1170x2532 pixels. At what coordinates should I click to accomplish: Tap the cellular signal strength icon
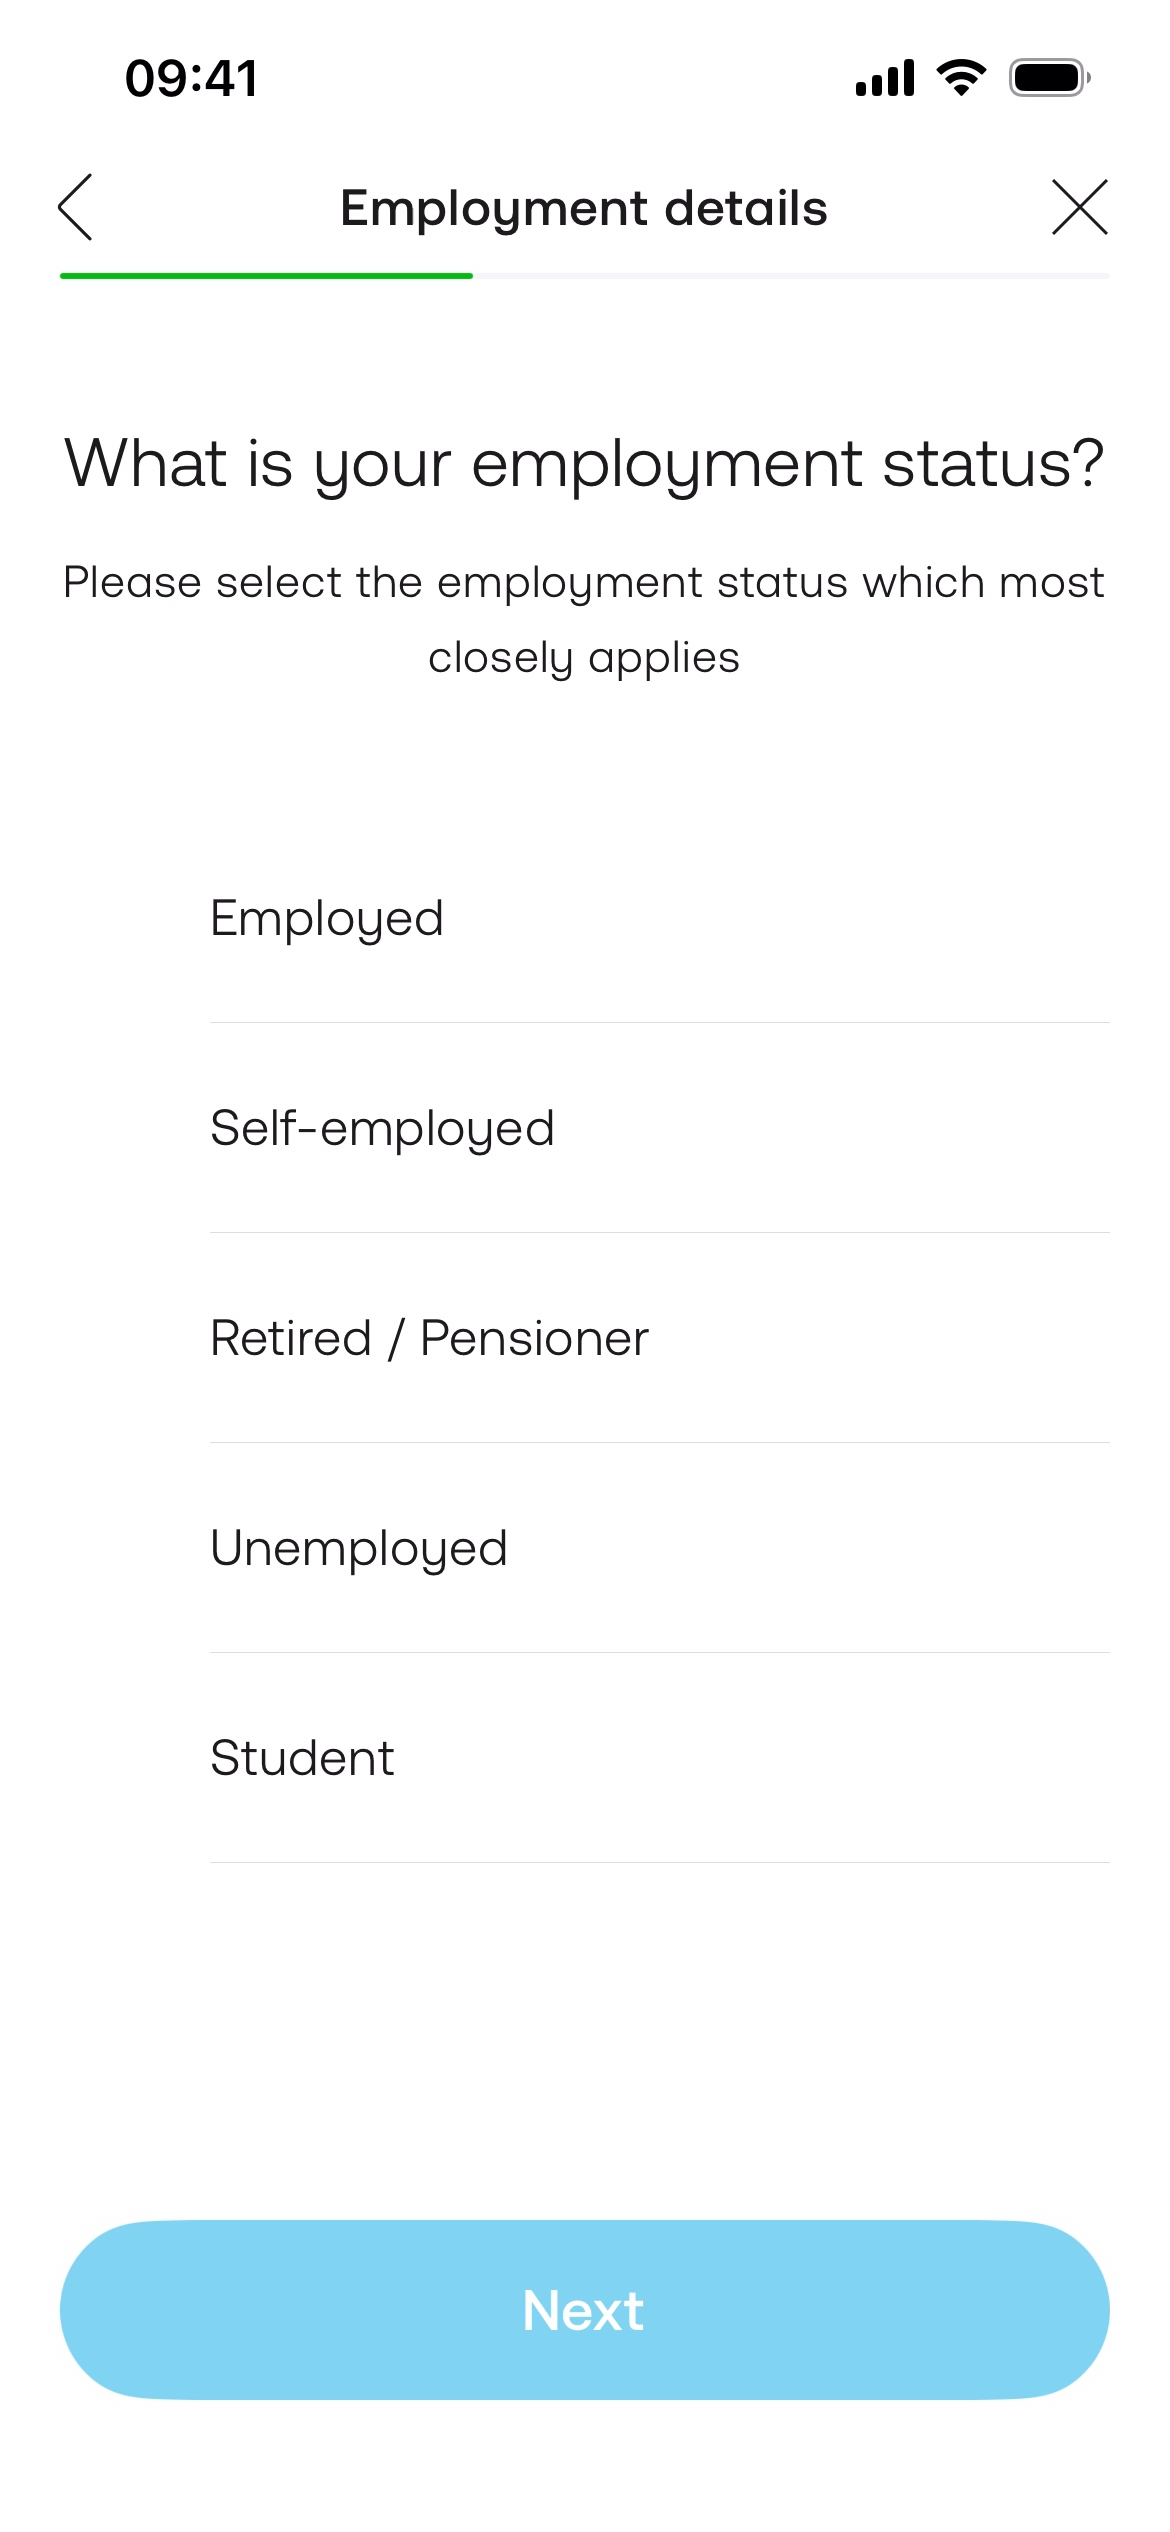click(x=884, y=78)
